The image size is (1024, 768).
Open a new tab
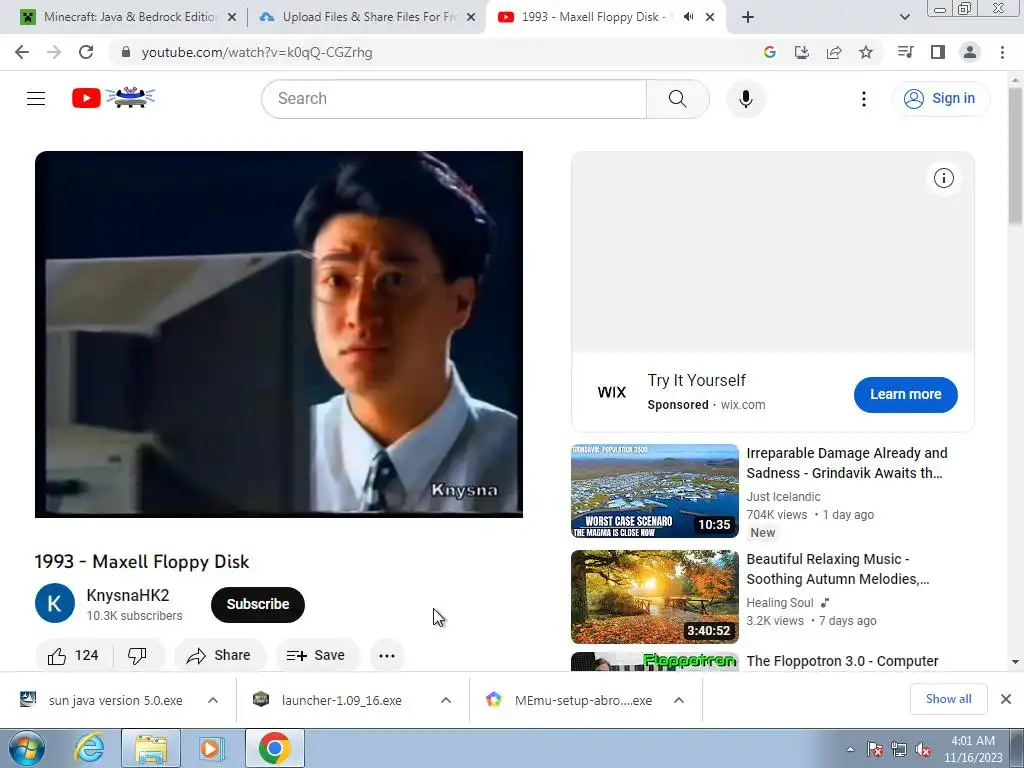coord(748,17)
